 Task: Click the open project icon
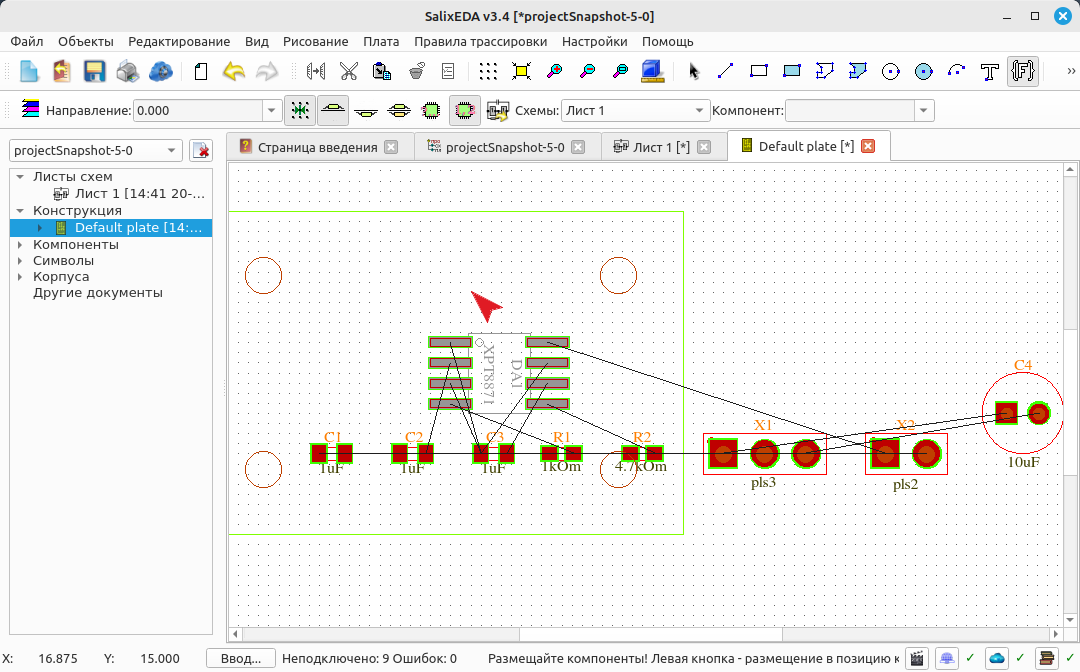[x=61, y=71]
